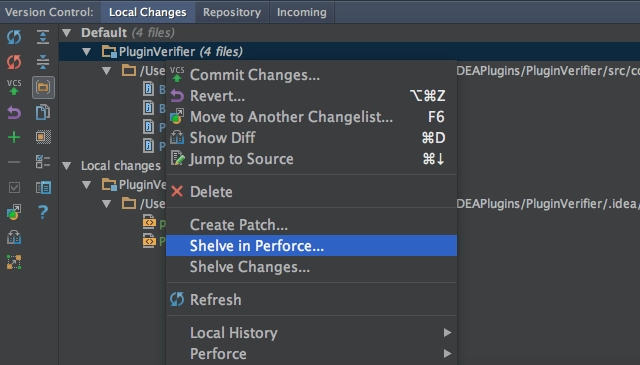Switch to the Incoming tab
The height and width of the screenshot is (365, 640).
(x=302, y=12)
